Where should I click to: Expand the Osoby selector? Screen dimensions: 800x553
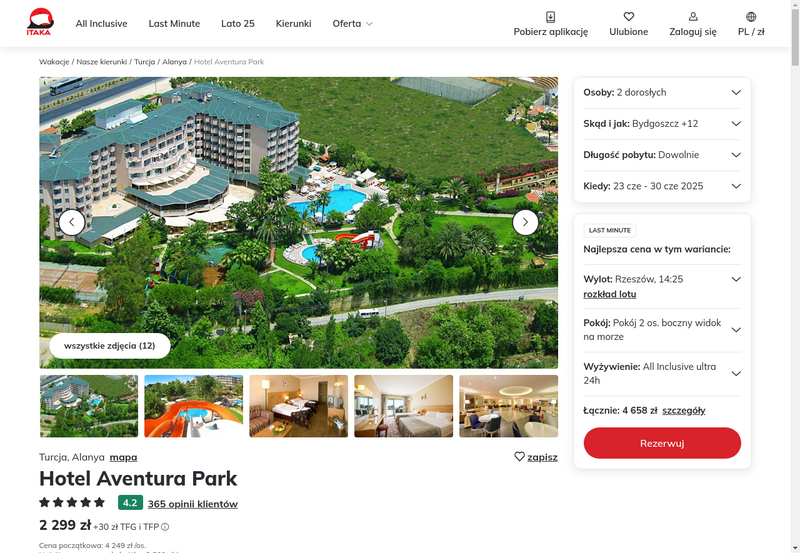pos(662,92)
